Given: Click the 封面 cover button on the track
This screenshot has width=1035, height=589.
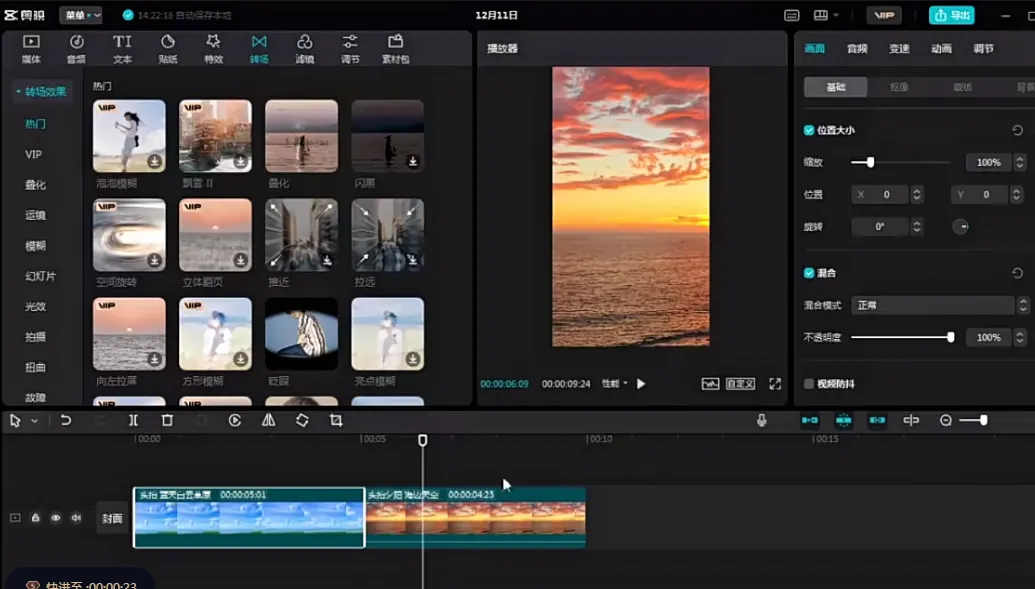Looking at the screenshot, I should (112, 518).
